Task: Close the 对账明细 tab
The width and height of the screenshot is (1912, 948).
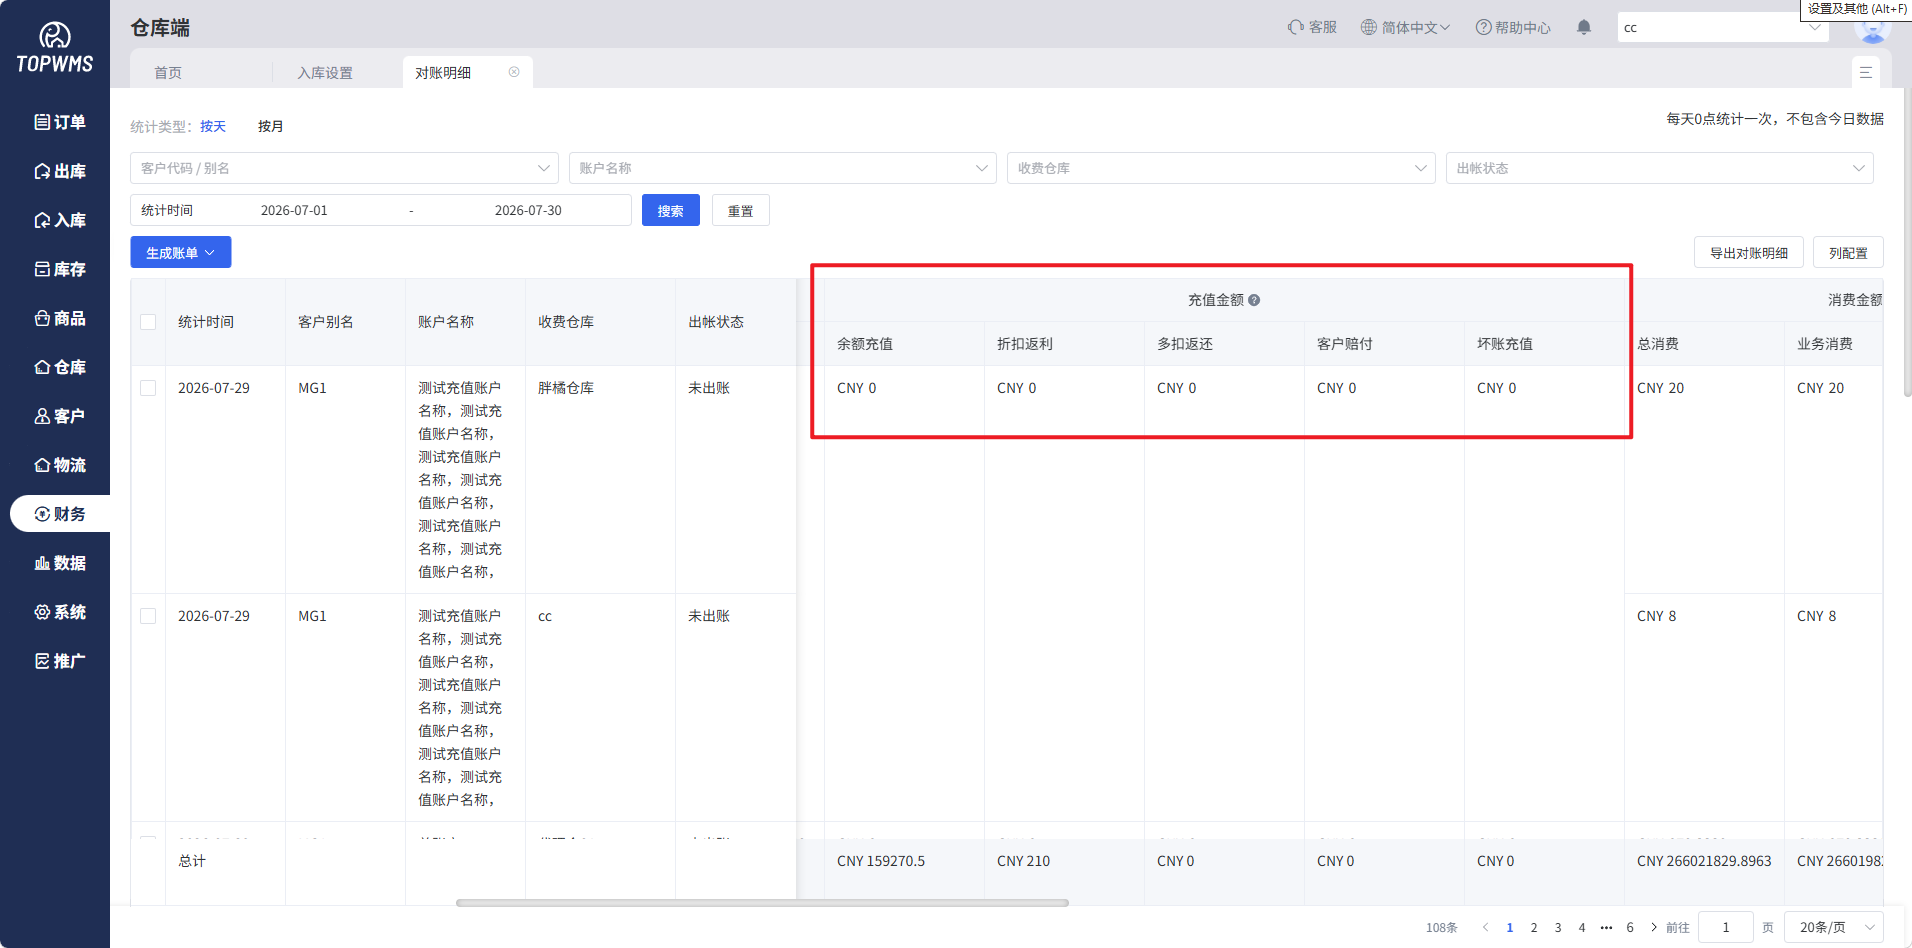Action: coord(514,72)
